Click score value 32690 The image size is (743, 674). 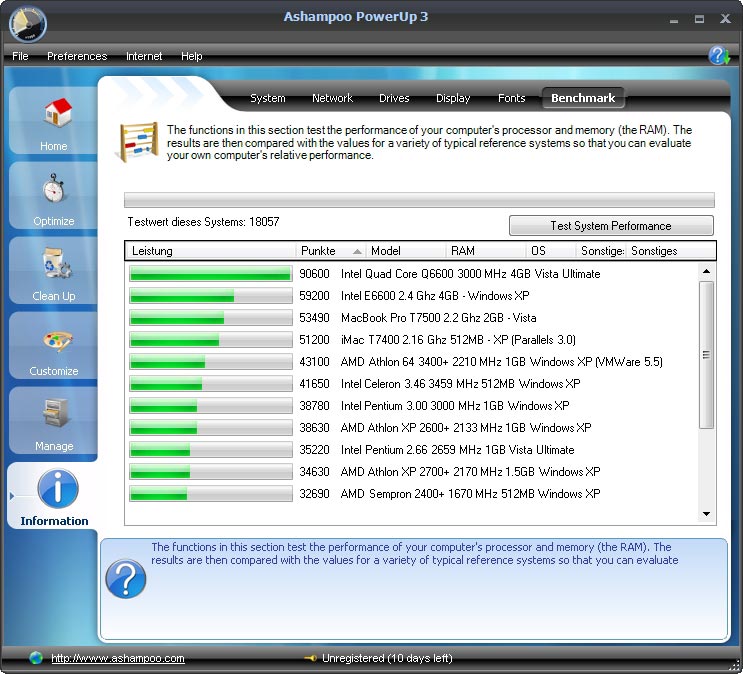pos(314,494)
